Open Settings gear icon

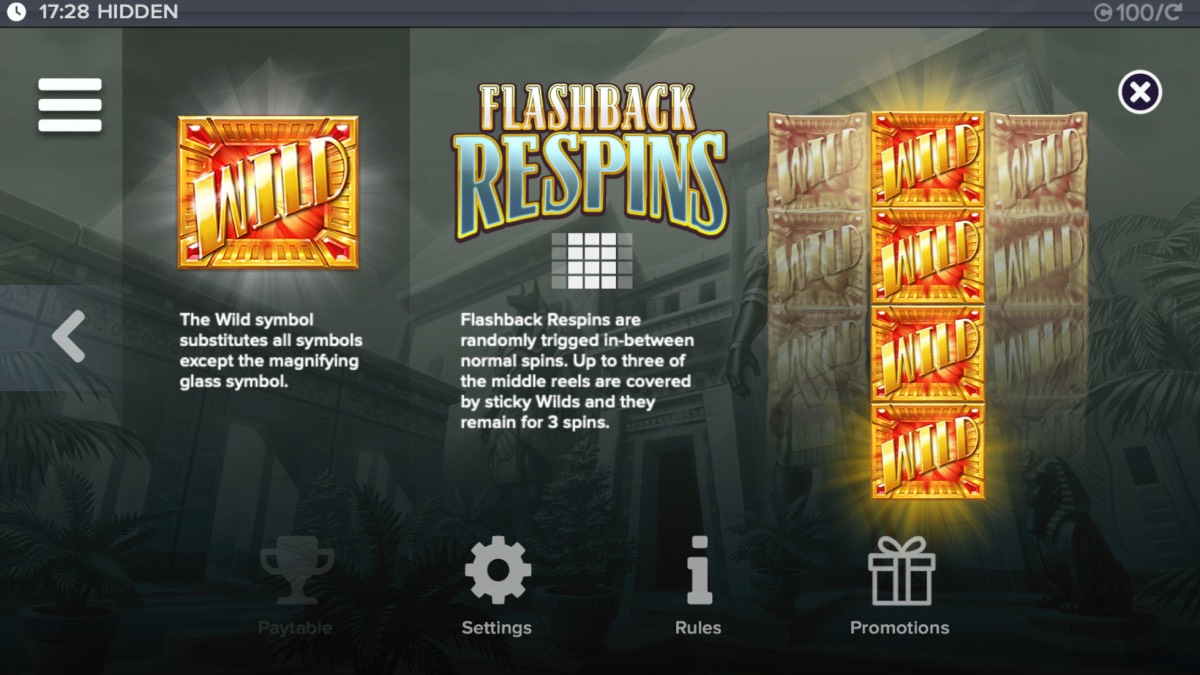click(497, 570)
